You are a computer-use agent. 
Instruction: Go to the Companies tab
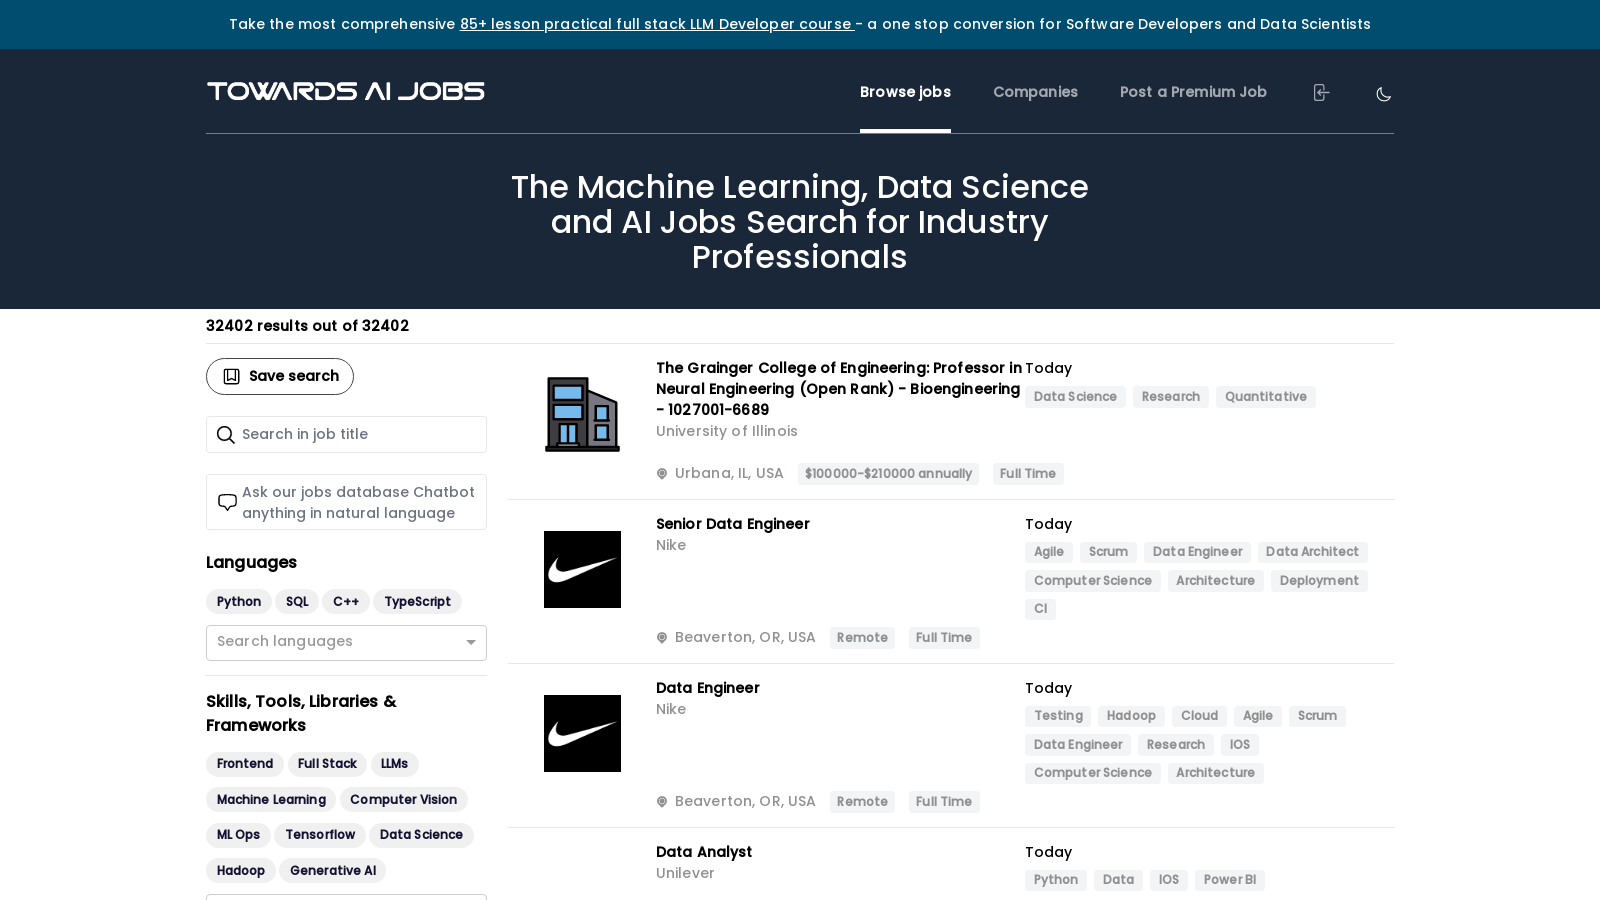pyautogui.click(x=1035, y=92)
